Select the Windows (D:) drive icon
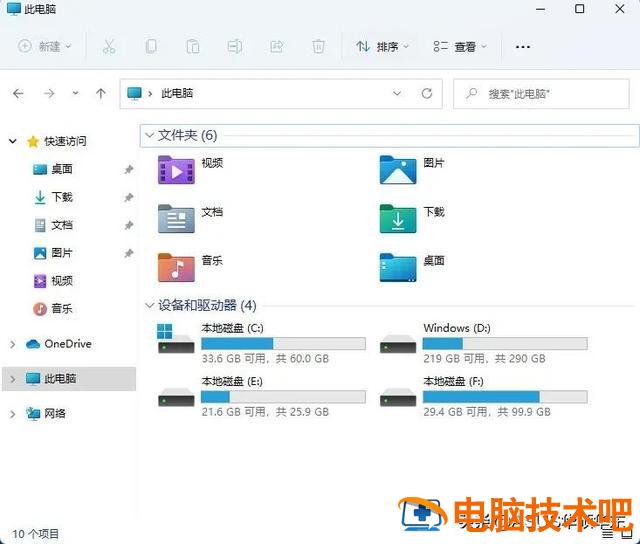The width and height of the screenshot is (640, 544). (398, 344)
